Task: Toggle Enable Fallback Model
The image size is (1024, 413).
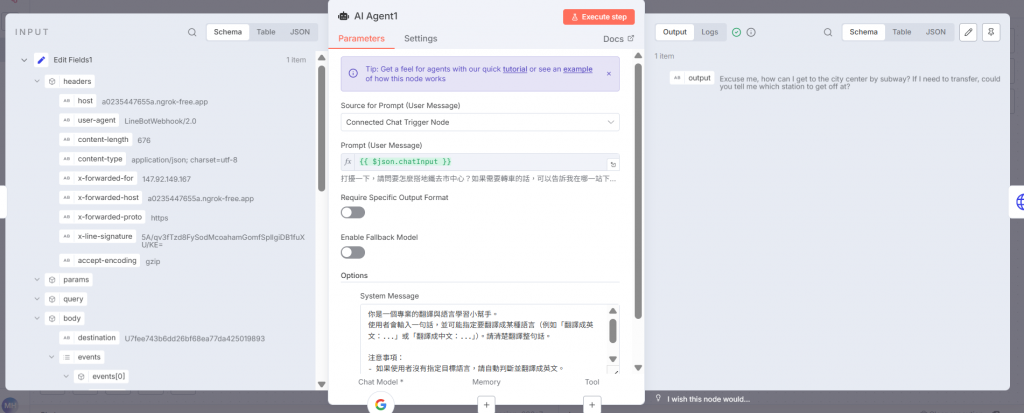Action: (353, 252)
